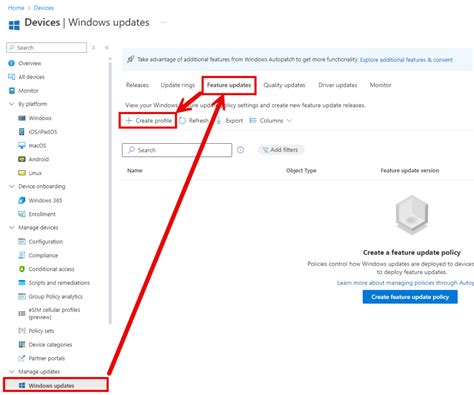
Task: Click the Refresh toolbar button
Action: pyautogui.click(x=194, y=120)
